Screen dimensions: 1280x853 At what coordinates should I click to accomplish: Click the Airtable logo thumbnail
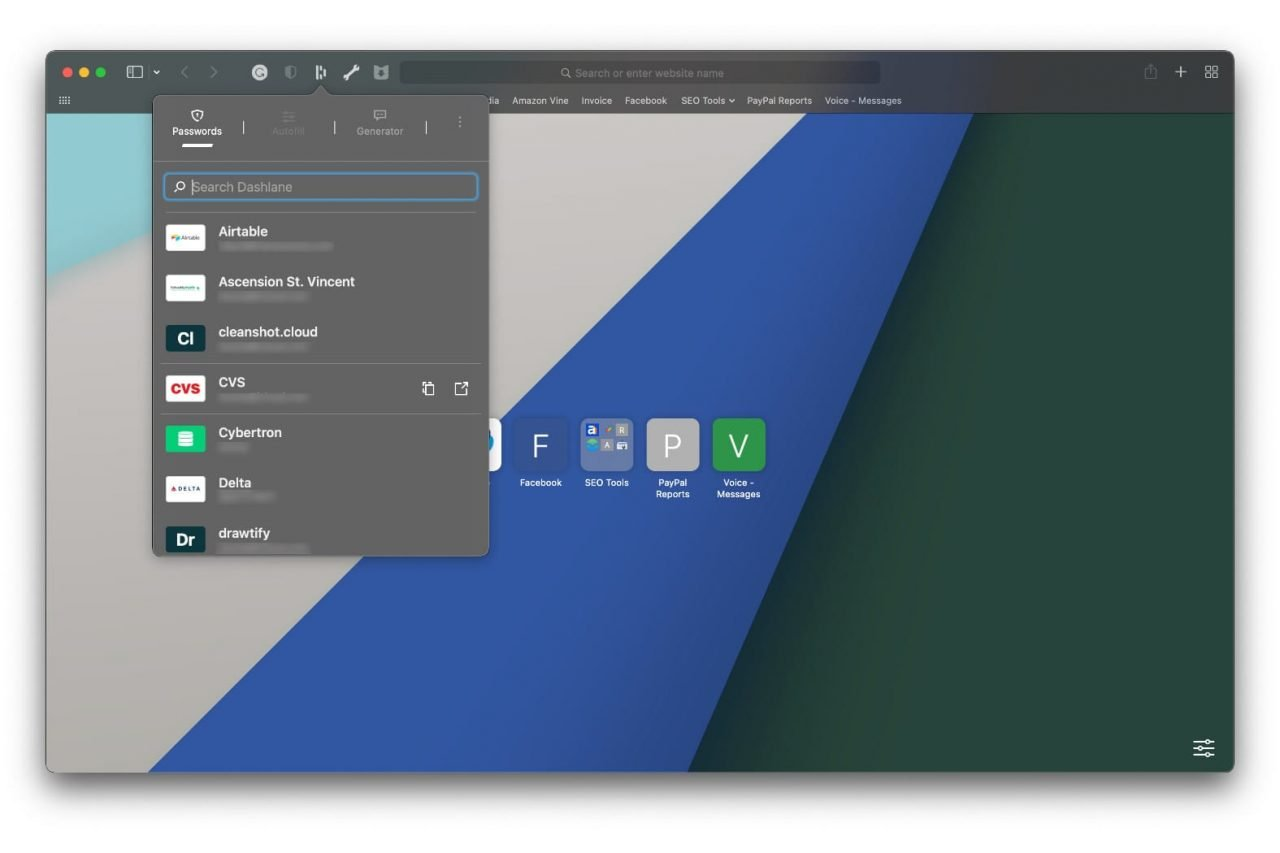(186, 238)
